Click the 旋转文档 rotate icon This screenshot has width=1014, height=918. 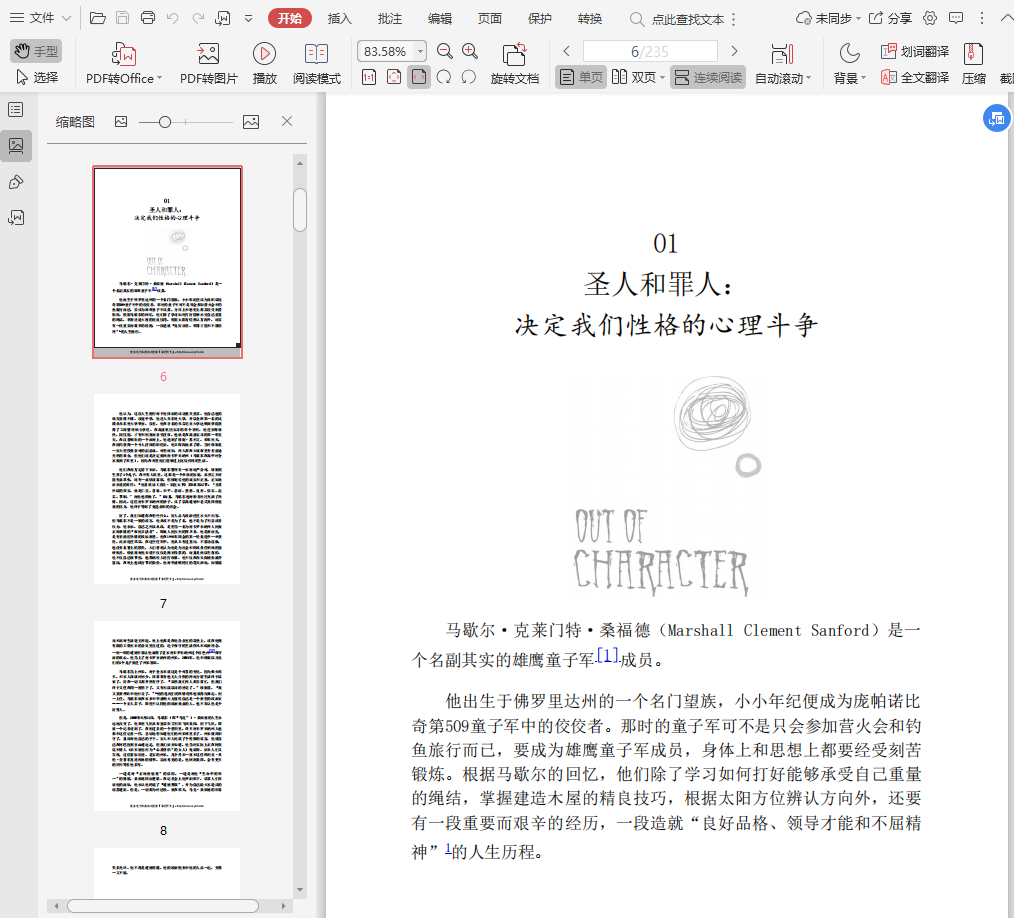515,63
